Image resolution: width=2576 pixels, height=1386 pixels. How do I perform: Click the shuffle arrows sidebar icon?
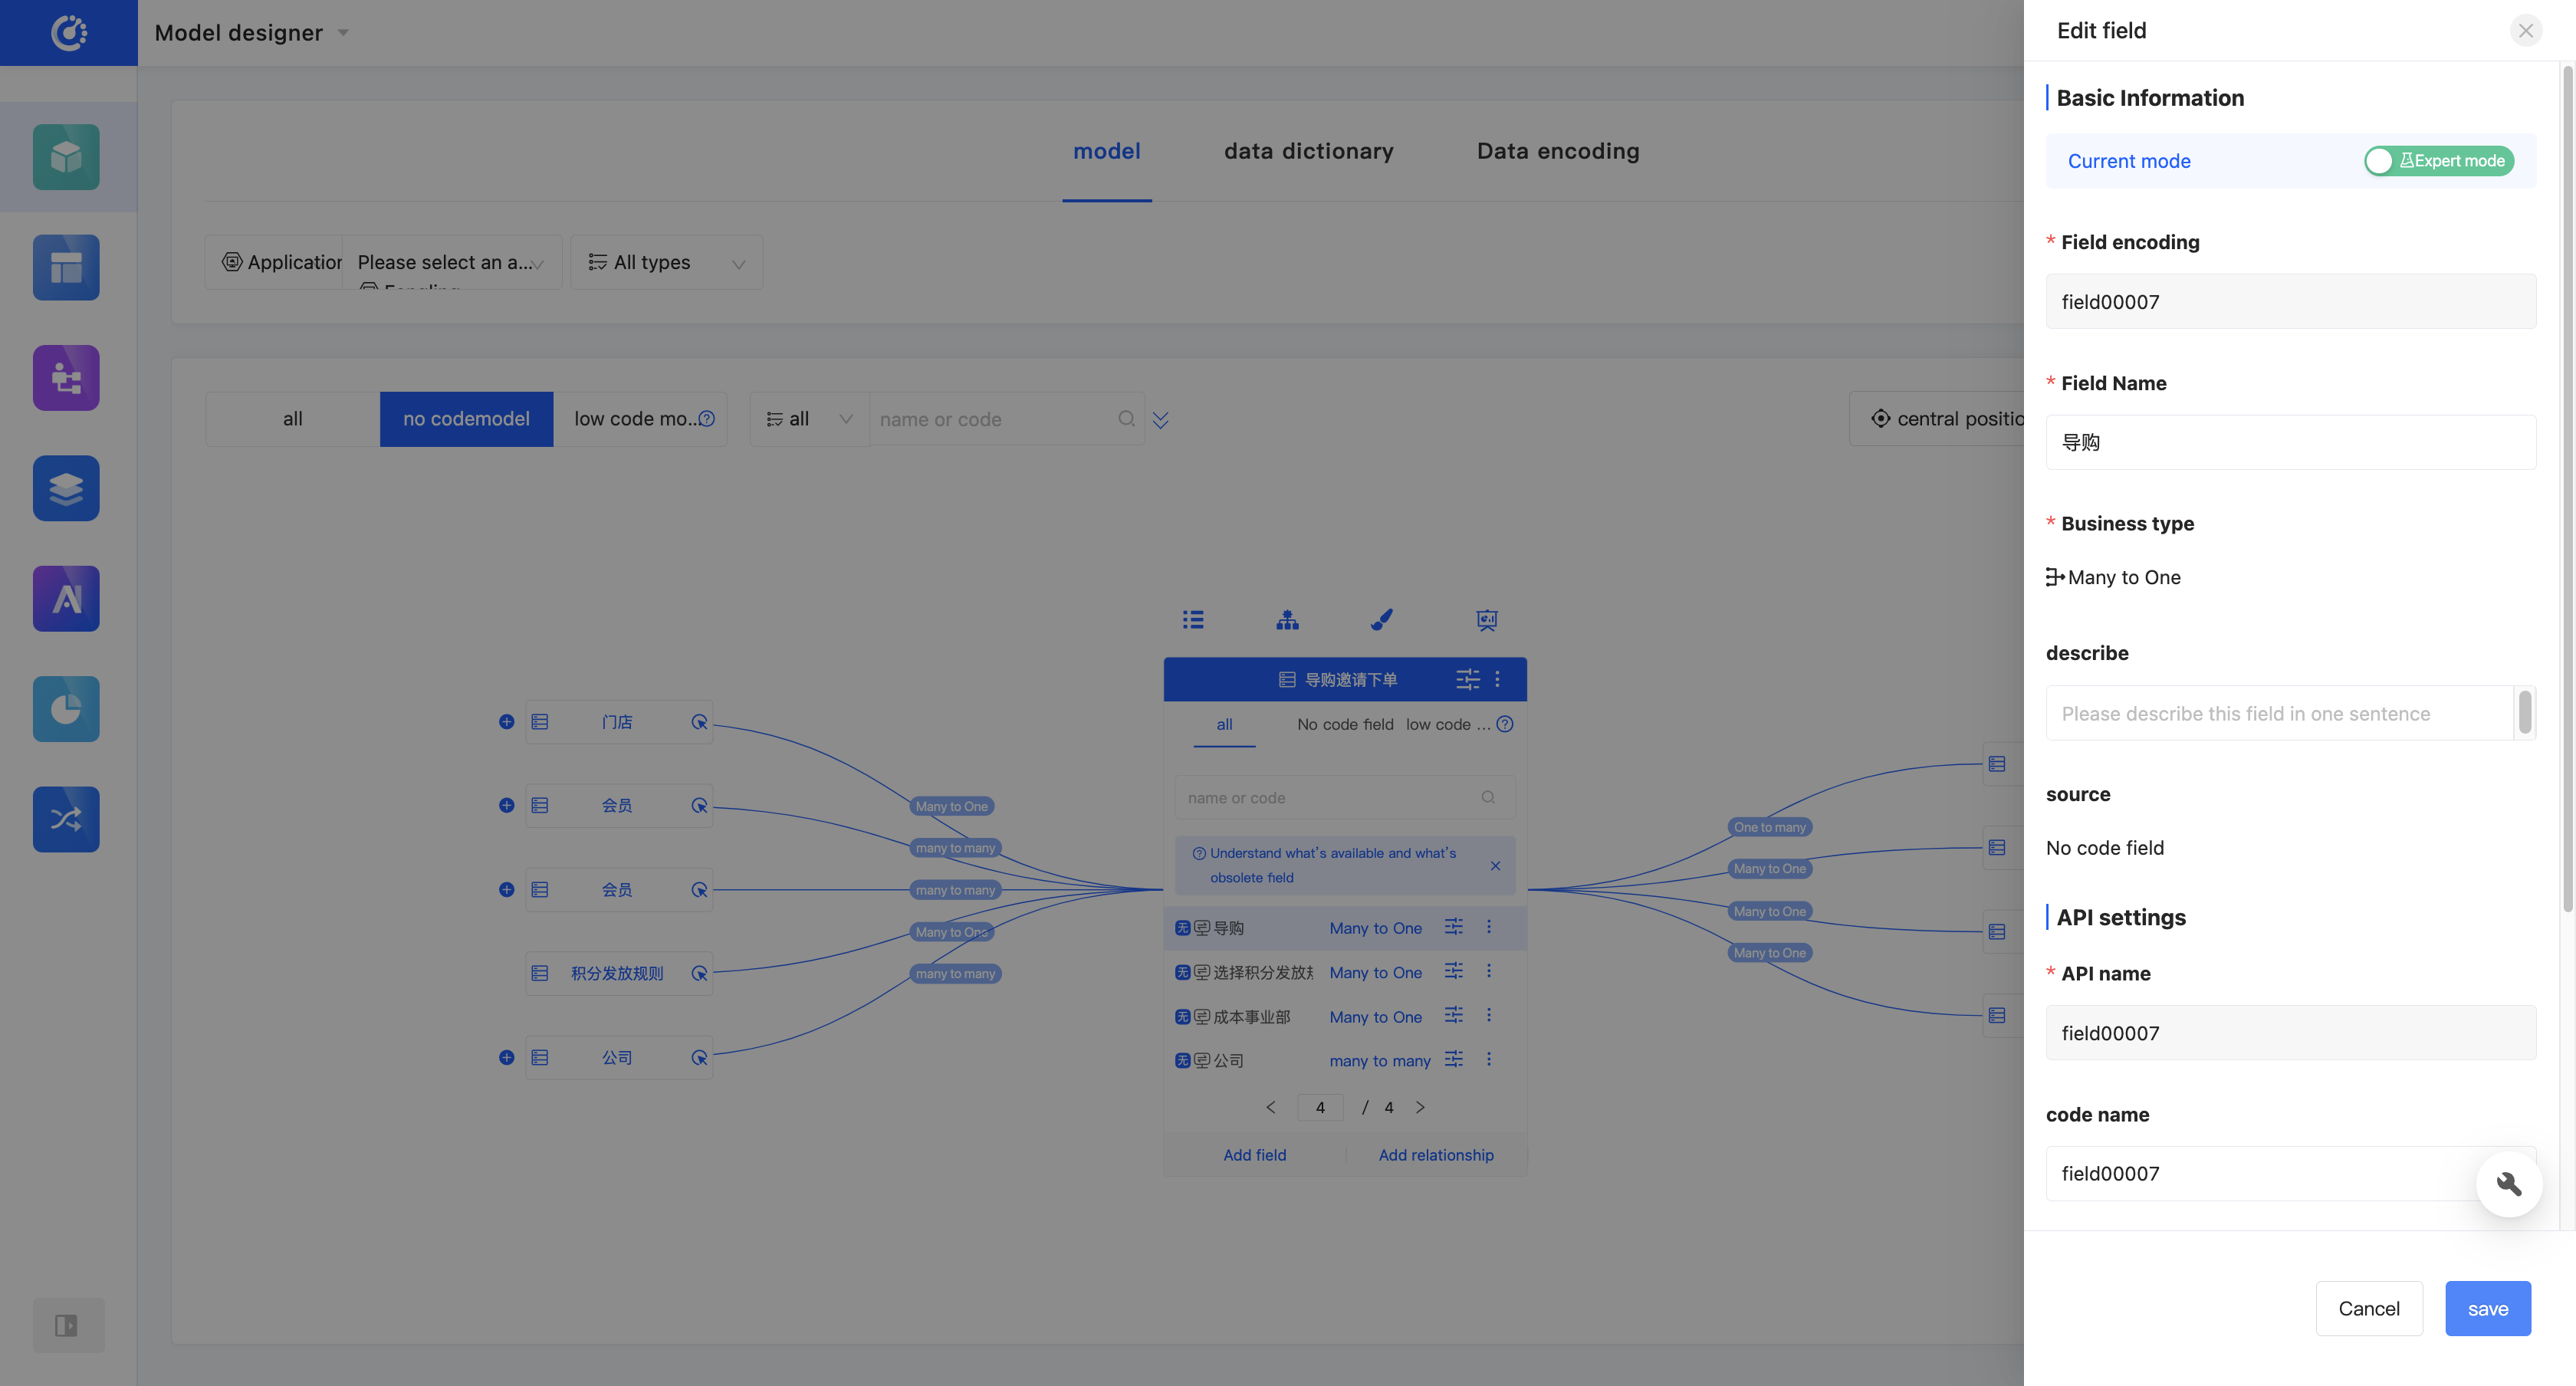click(x=66, y=819)
